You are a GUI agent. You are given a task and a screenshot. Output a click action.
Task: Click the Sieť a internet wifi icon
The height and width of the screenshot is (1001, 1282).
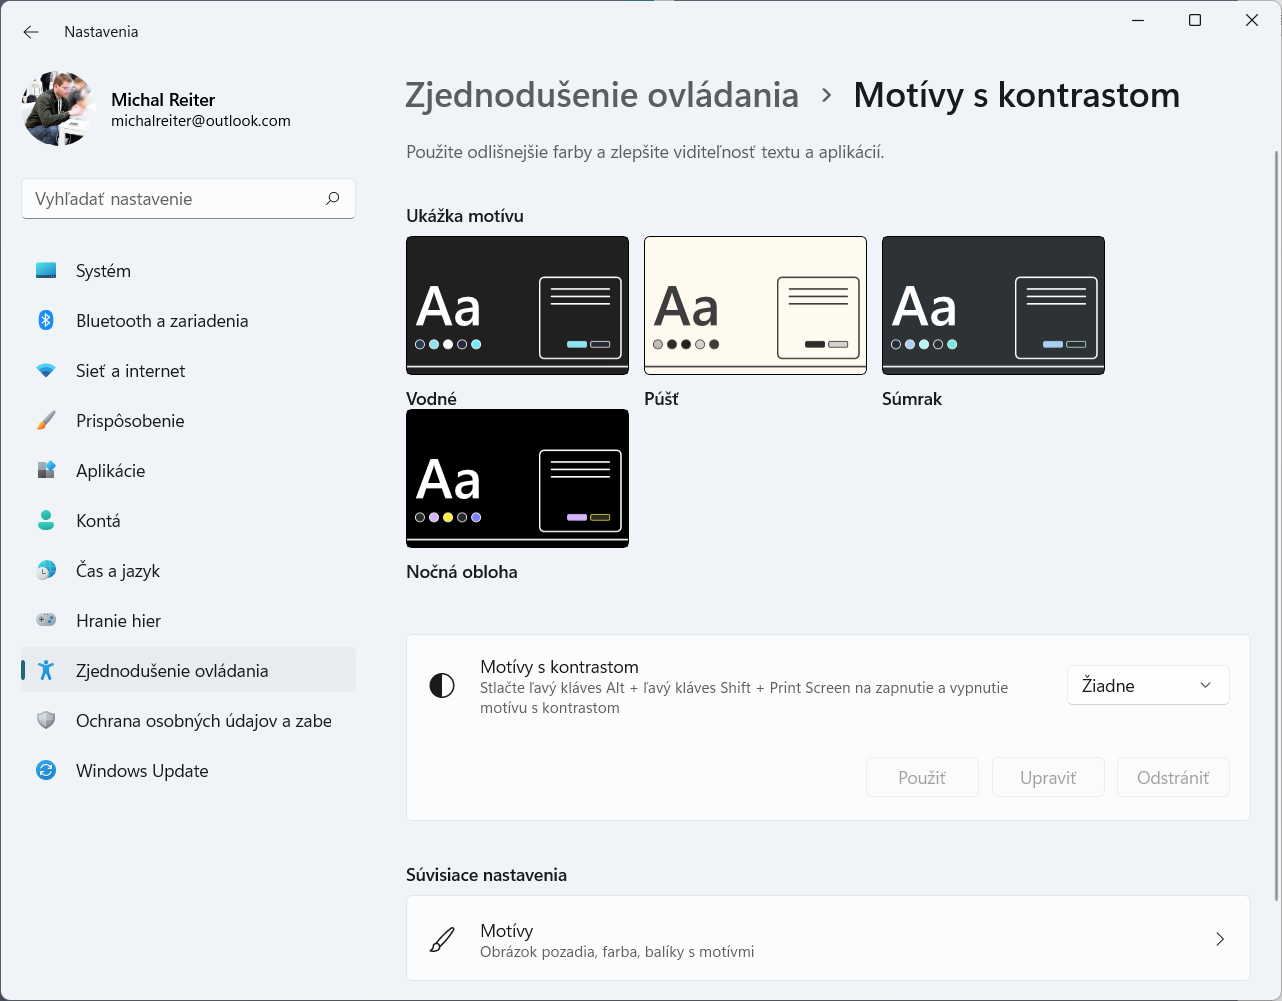pyautogui.click(x=46, y=371)
